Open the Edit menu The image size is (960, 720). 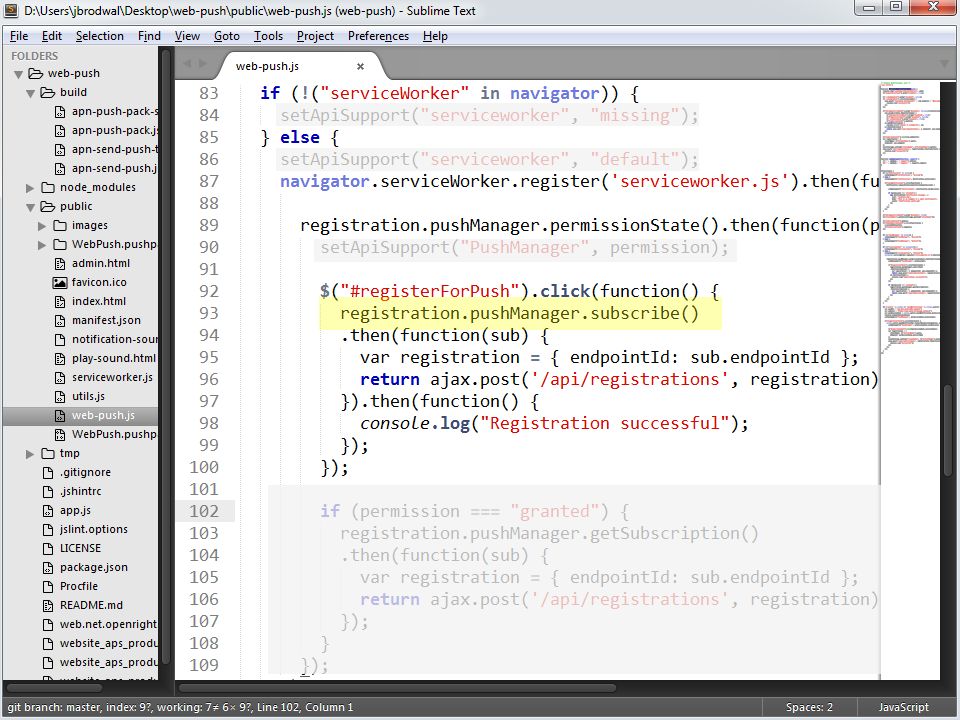(x=51, y=36)
